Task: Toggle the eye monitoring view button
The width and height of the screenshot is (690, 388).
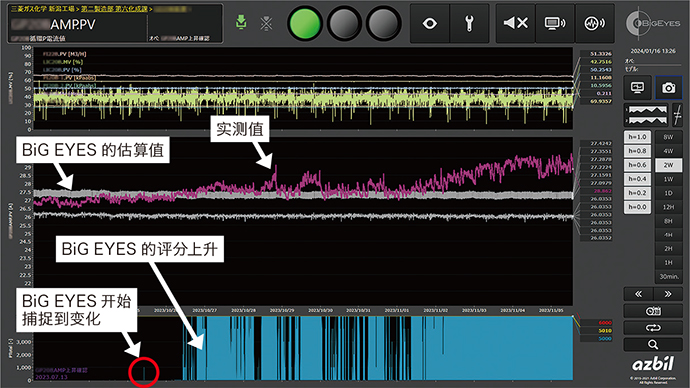Action: [x=429, y=23]
